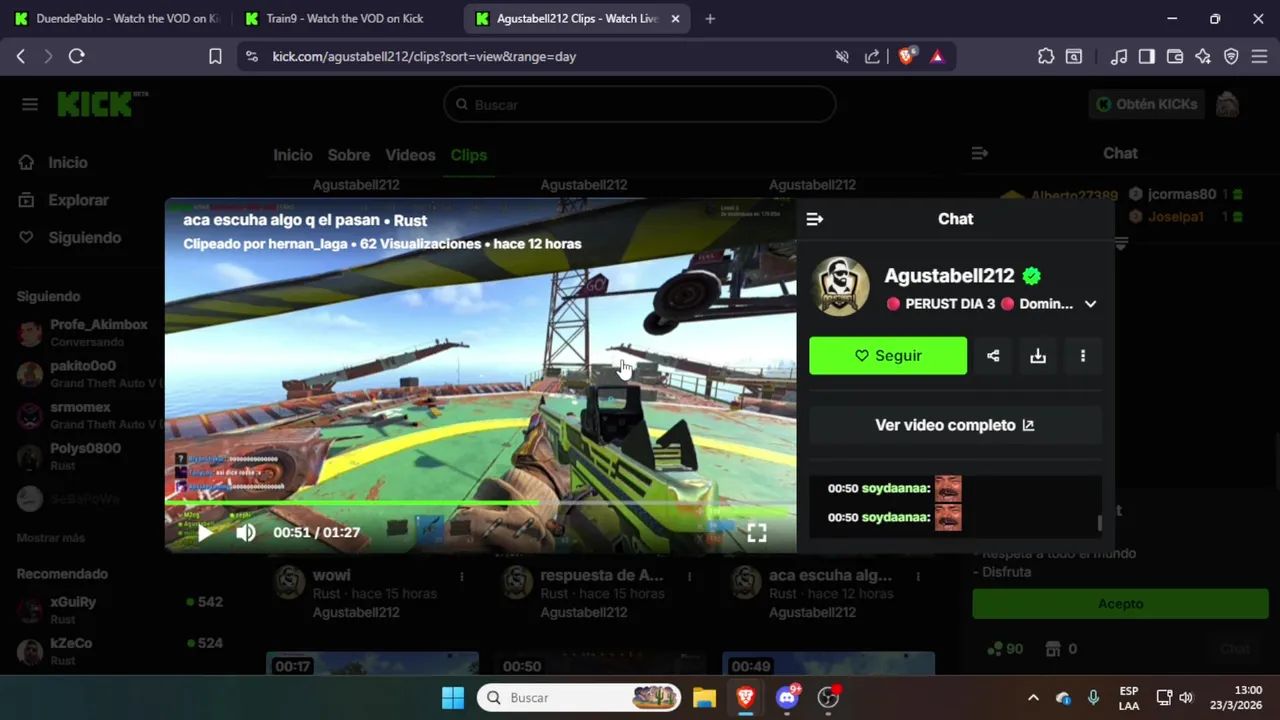Open File Explorer from the taskbar
The width and height of the screenshot is (1280, 720).
pyautogui.click(x=704, y=697)
